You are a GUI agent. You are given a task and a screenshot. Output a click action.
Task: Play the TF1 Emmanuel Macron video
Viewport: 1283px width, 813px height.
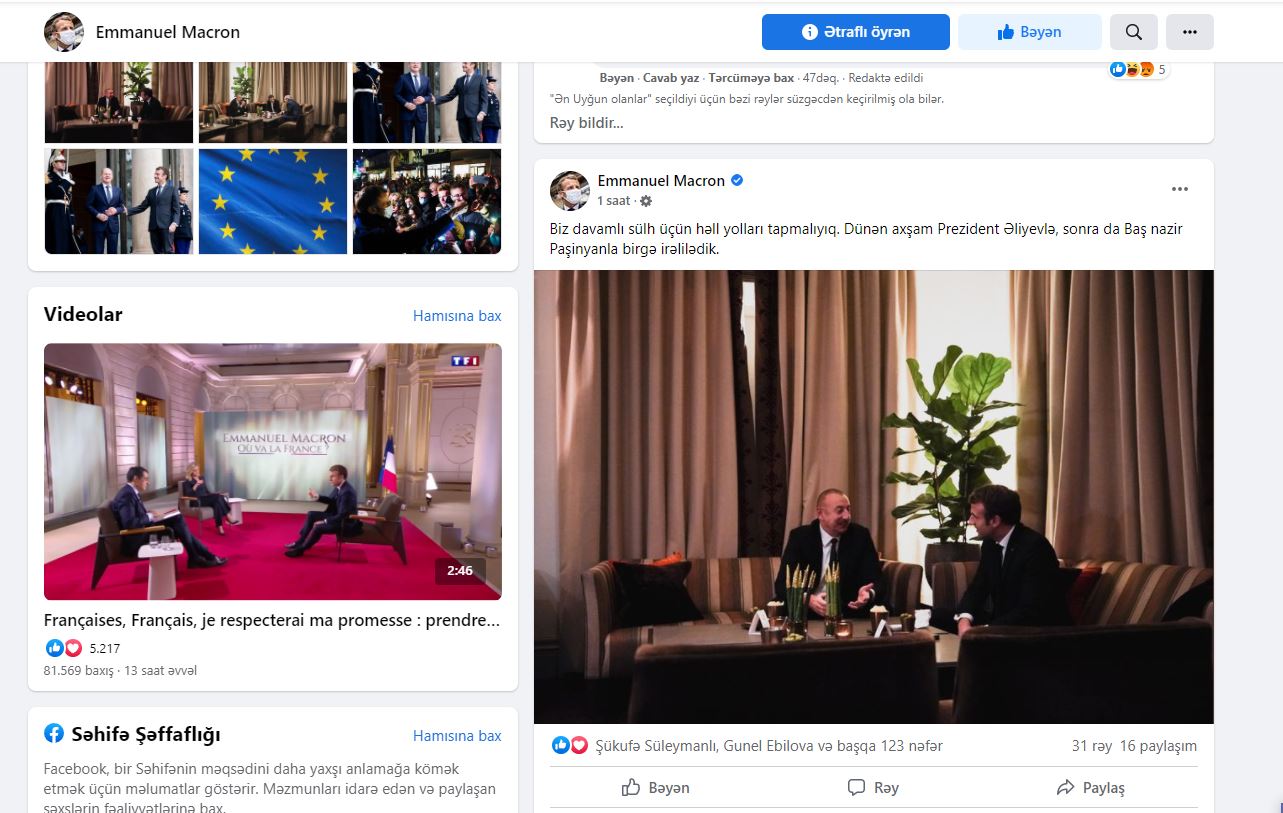[273, 472]
